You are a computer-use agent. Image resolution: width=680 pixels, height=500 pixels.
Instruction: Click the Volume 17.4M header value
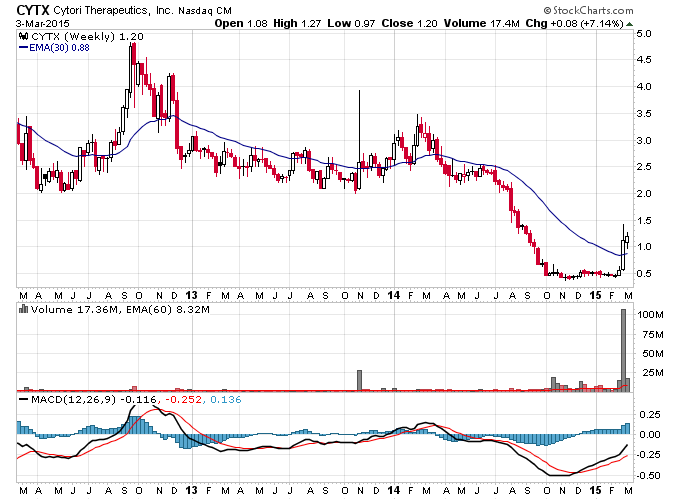tap(481, 23)
